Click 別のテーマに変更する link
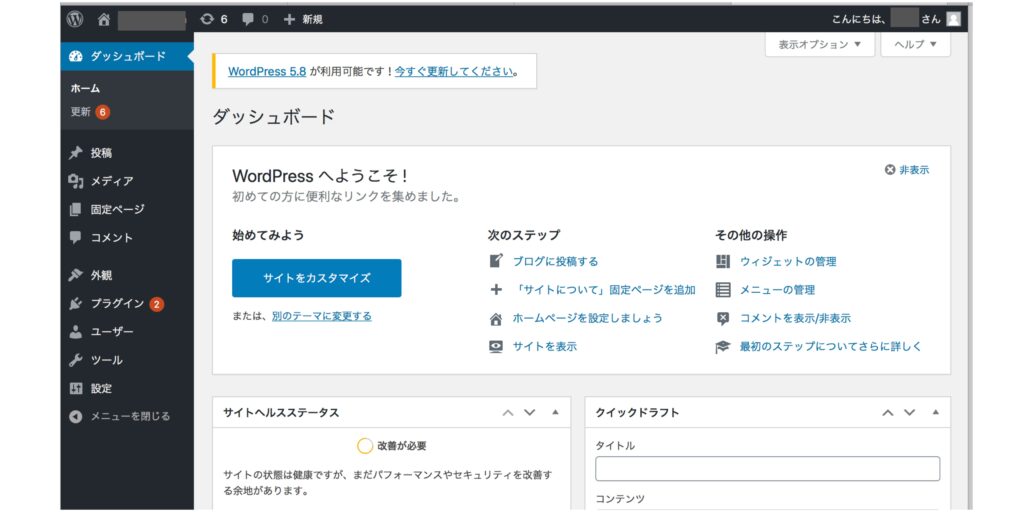This screenshot has width=1024, height=512. click(x=322, y=316)
